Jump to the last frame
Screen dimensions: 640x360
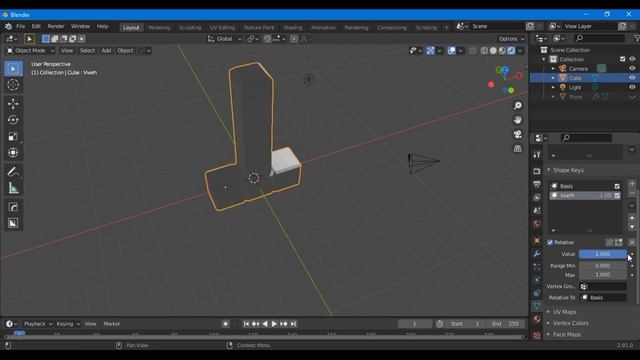[293, 324]
